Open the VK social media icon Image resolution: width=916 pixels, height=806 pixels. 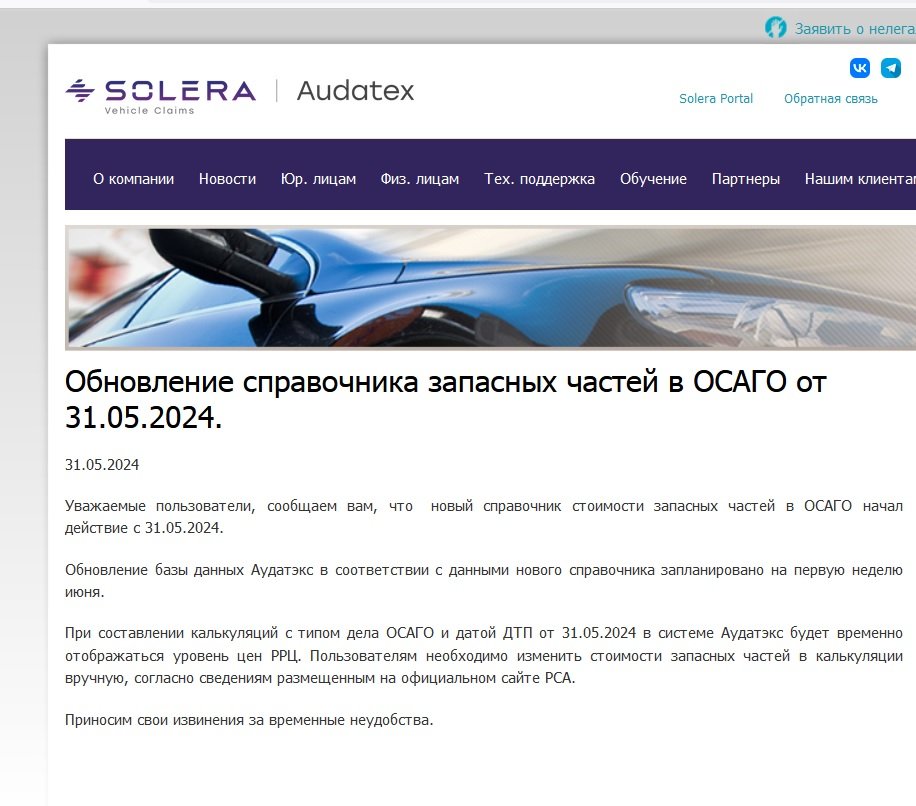click(x=860, y=68)
